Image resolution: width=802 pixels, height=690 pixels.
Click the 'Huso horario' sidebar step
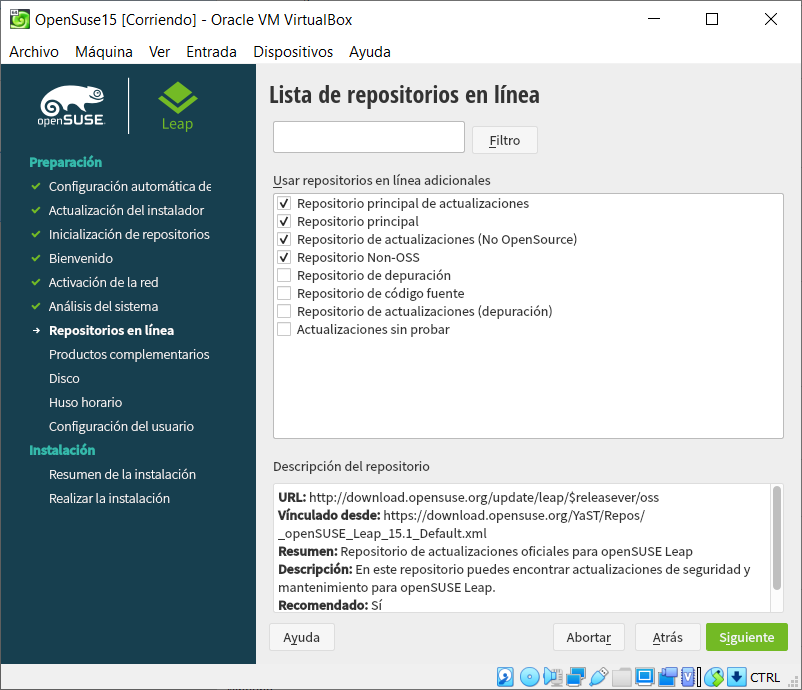85,403
